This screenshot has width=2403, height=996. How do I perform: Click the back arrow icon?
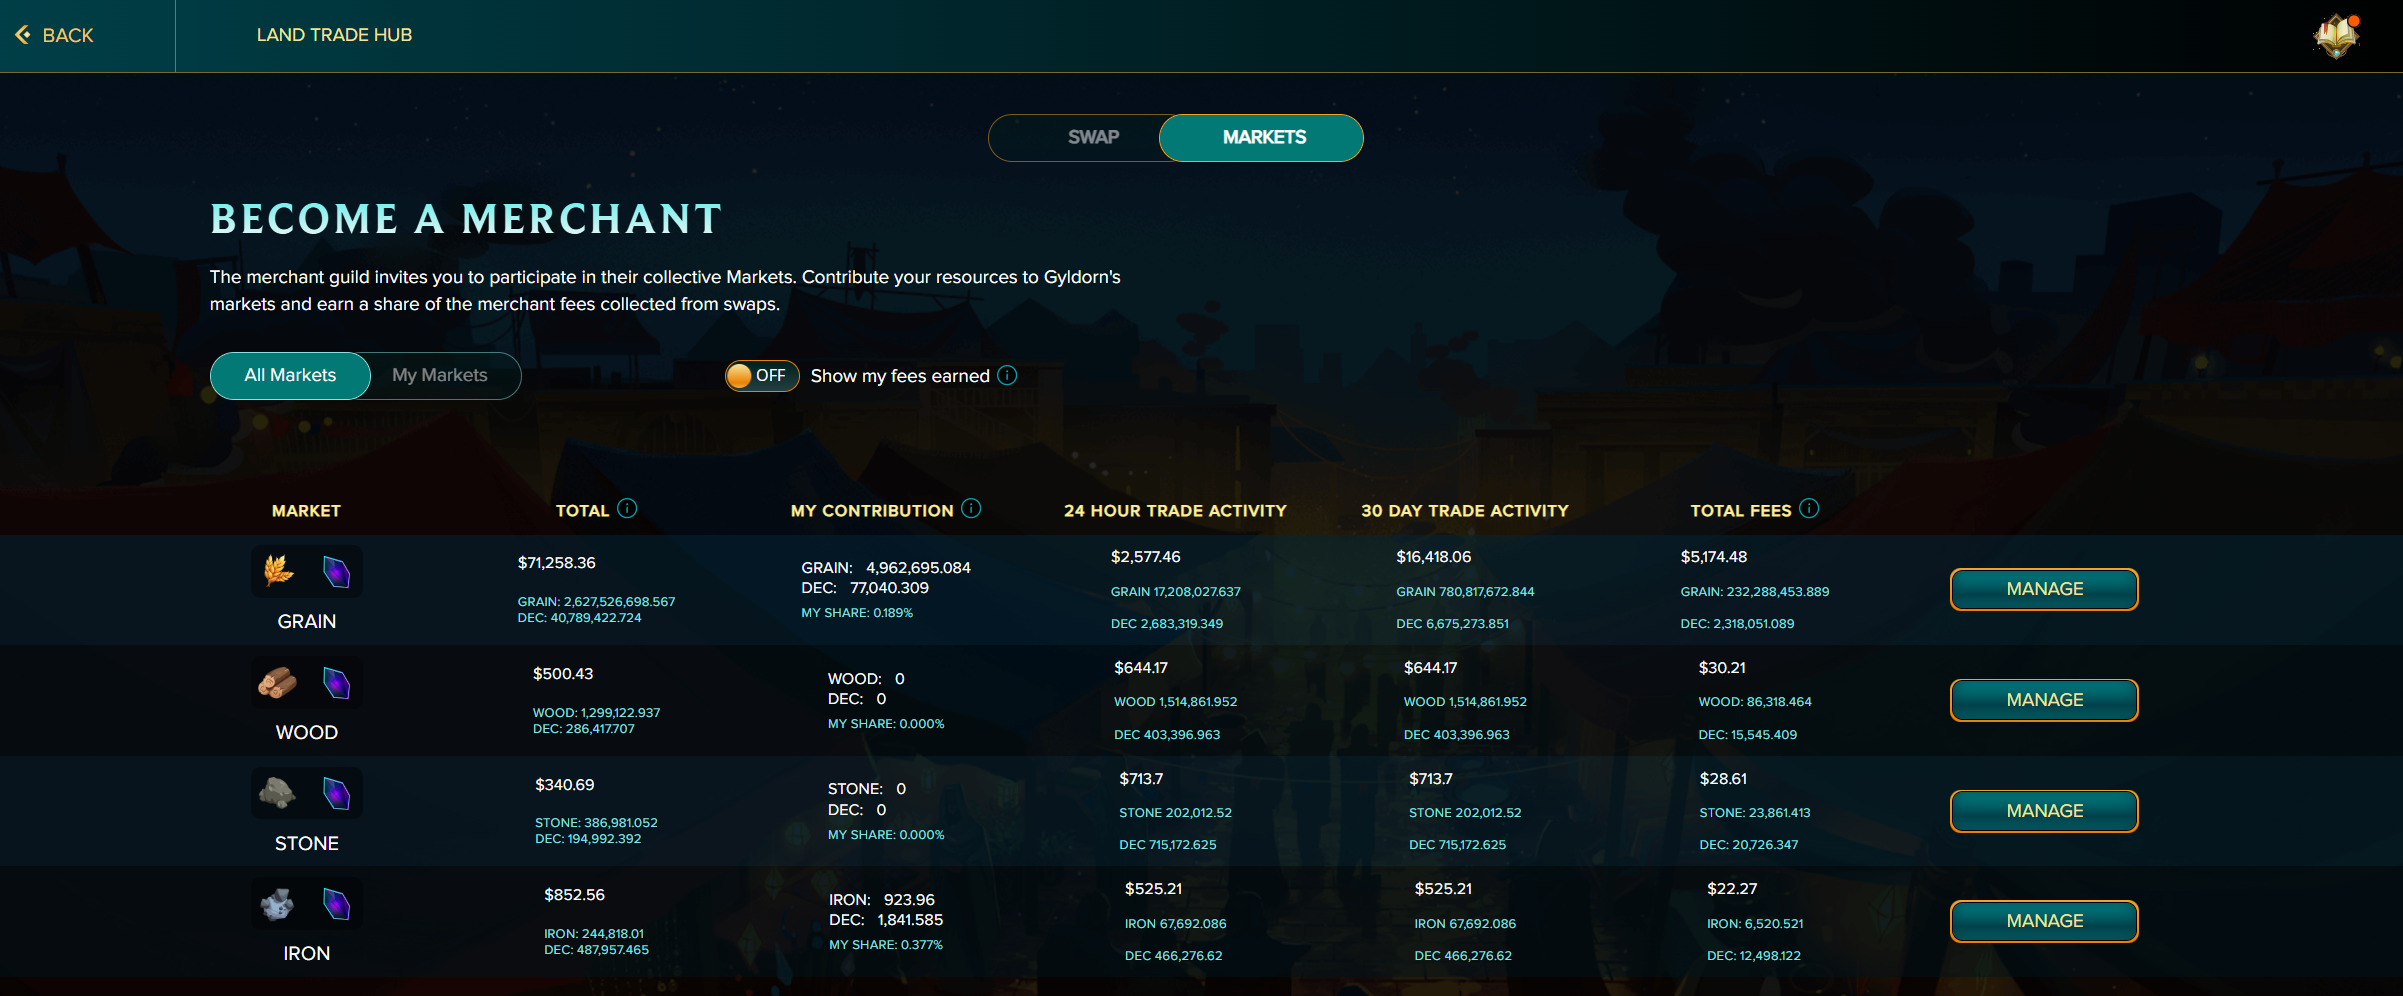click(23, 35)
